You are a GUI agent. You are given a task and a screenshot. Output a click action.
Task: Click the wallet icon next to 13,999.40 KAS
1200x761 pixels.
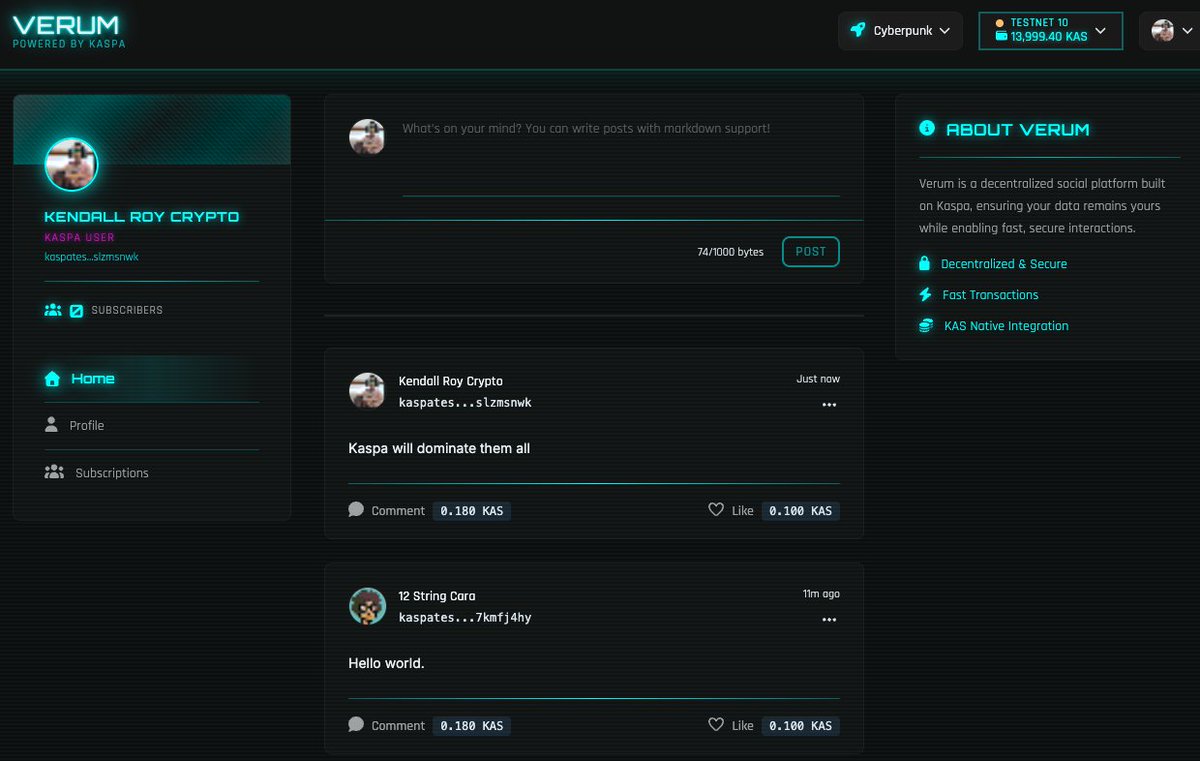(1001, 36)
